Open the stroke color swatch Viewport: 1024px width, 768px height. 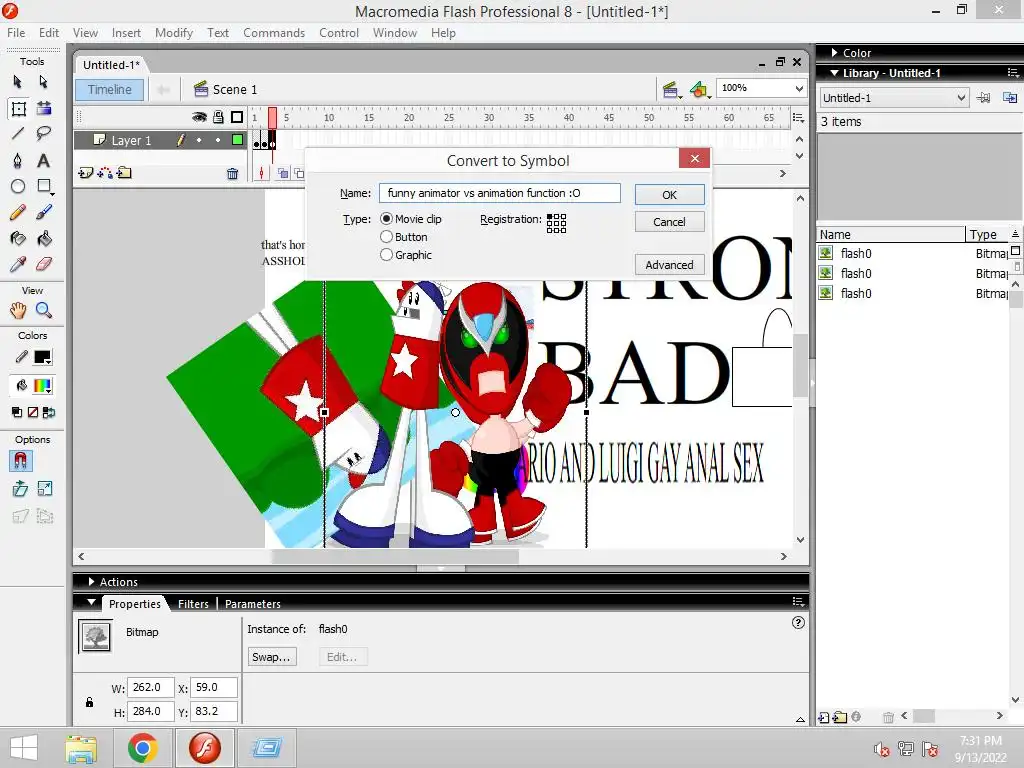(42, 357)
